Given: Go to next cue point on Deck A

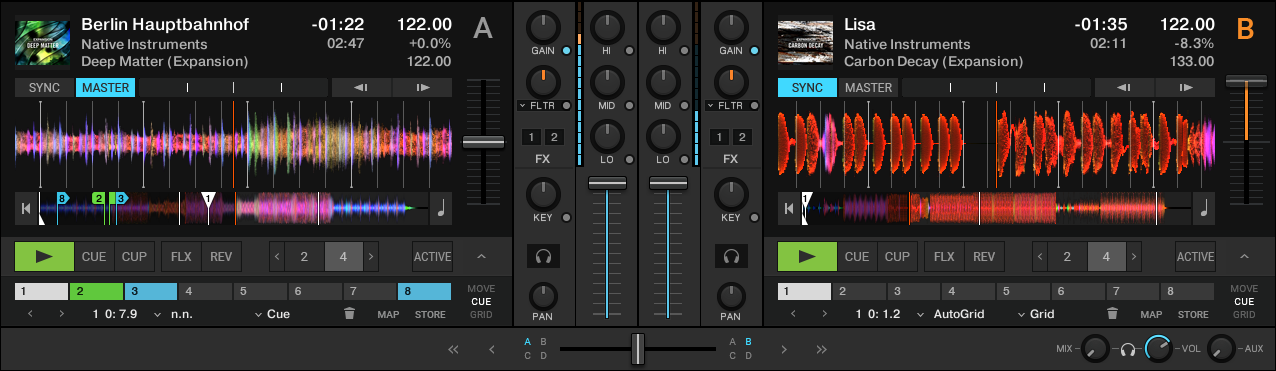Looking at the screenshot, I should pyautogui.click(x=62, y=314).
